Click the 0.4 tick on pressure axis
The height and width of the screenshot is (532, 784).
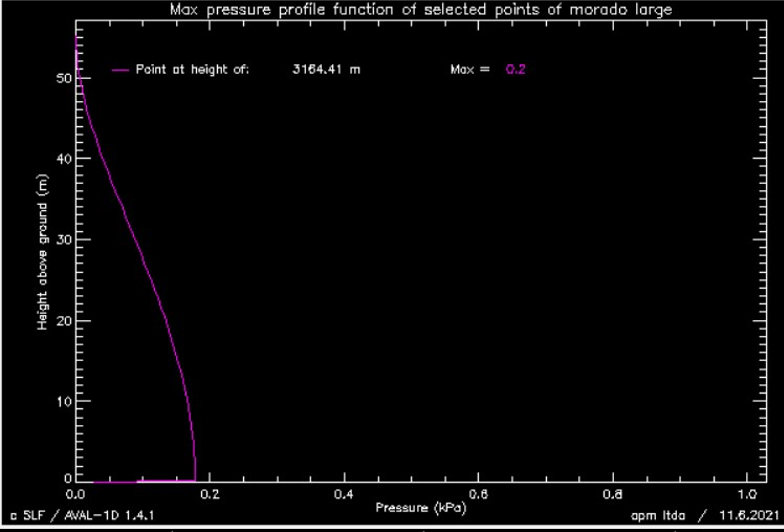344,494
